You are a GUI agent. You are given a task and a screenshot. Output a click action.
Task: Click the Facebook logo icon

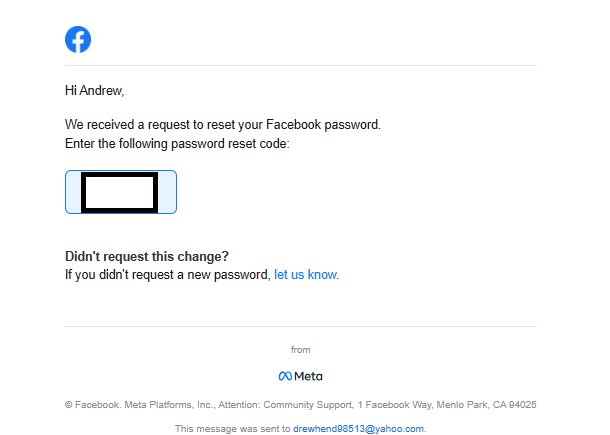point(78,39)
